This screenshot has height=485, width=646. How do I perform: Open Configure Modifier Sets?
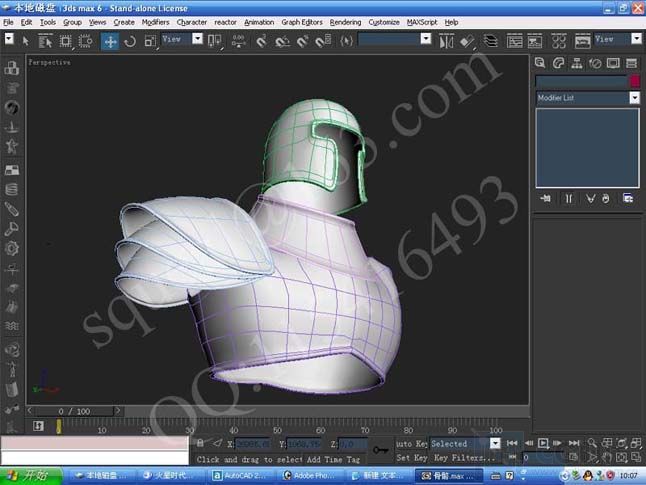628,199
